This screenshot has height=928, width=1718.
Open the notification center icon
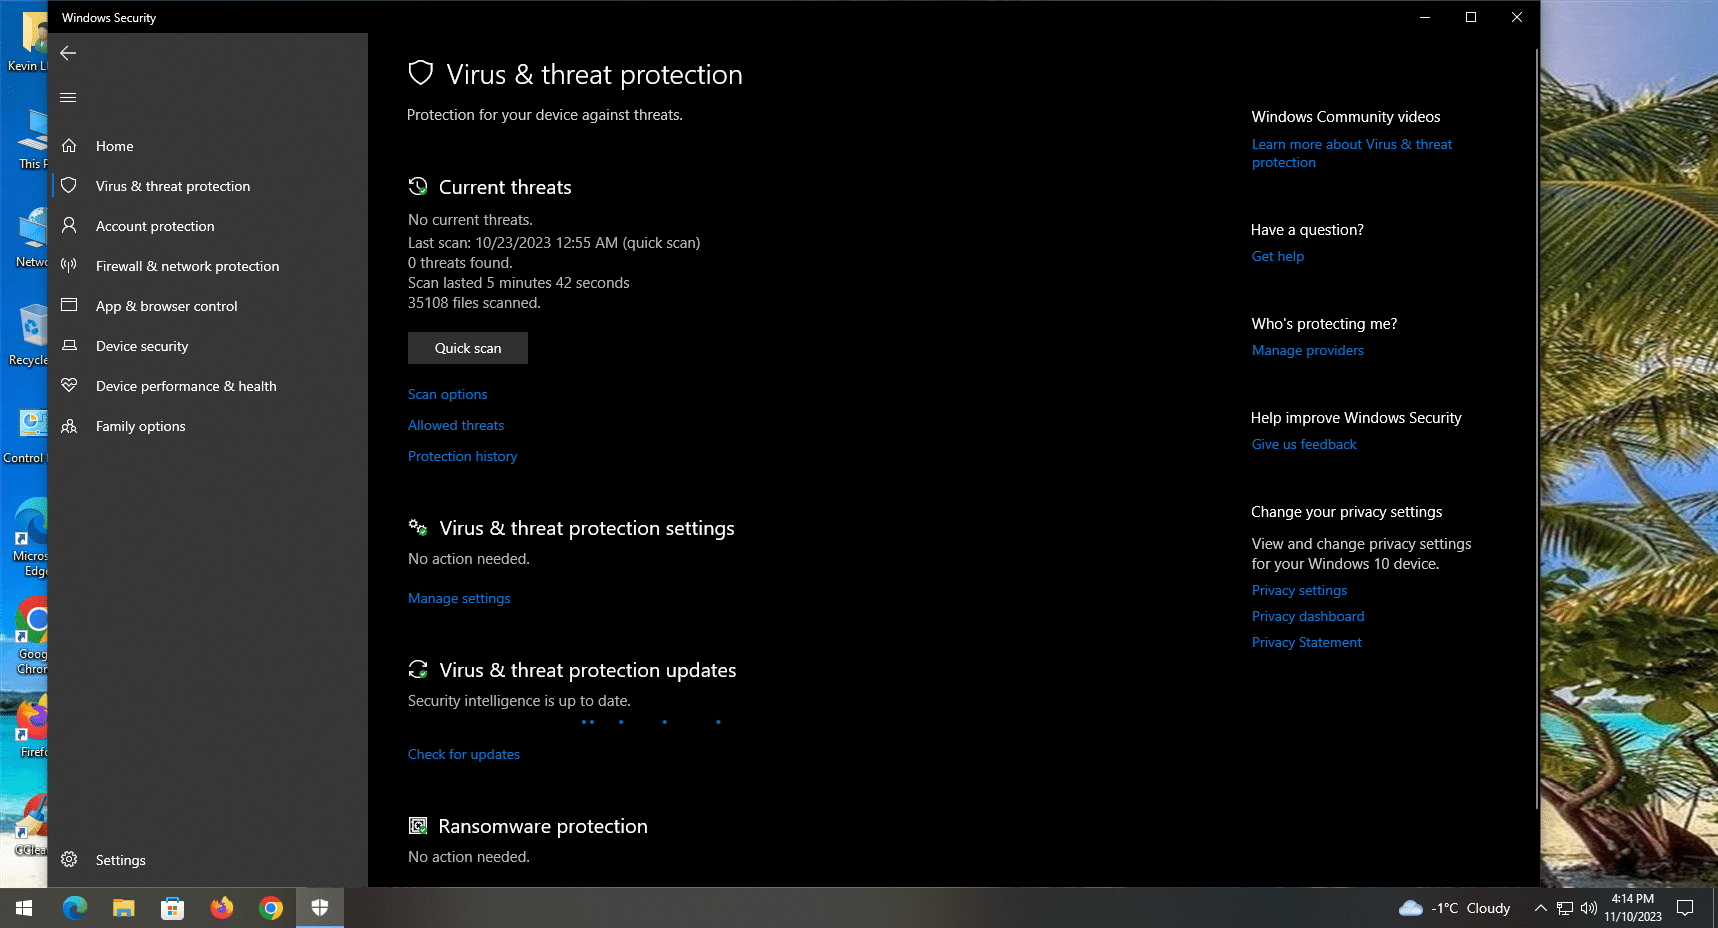point(1685,908)
